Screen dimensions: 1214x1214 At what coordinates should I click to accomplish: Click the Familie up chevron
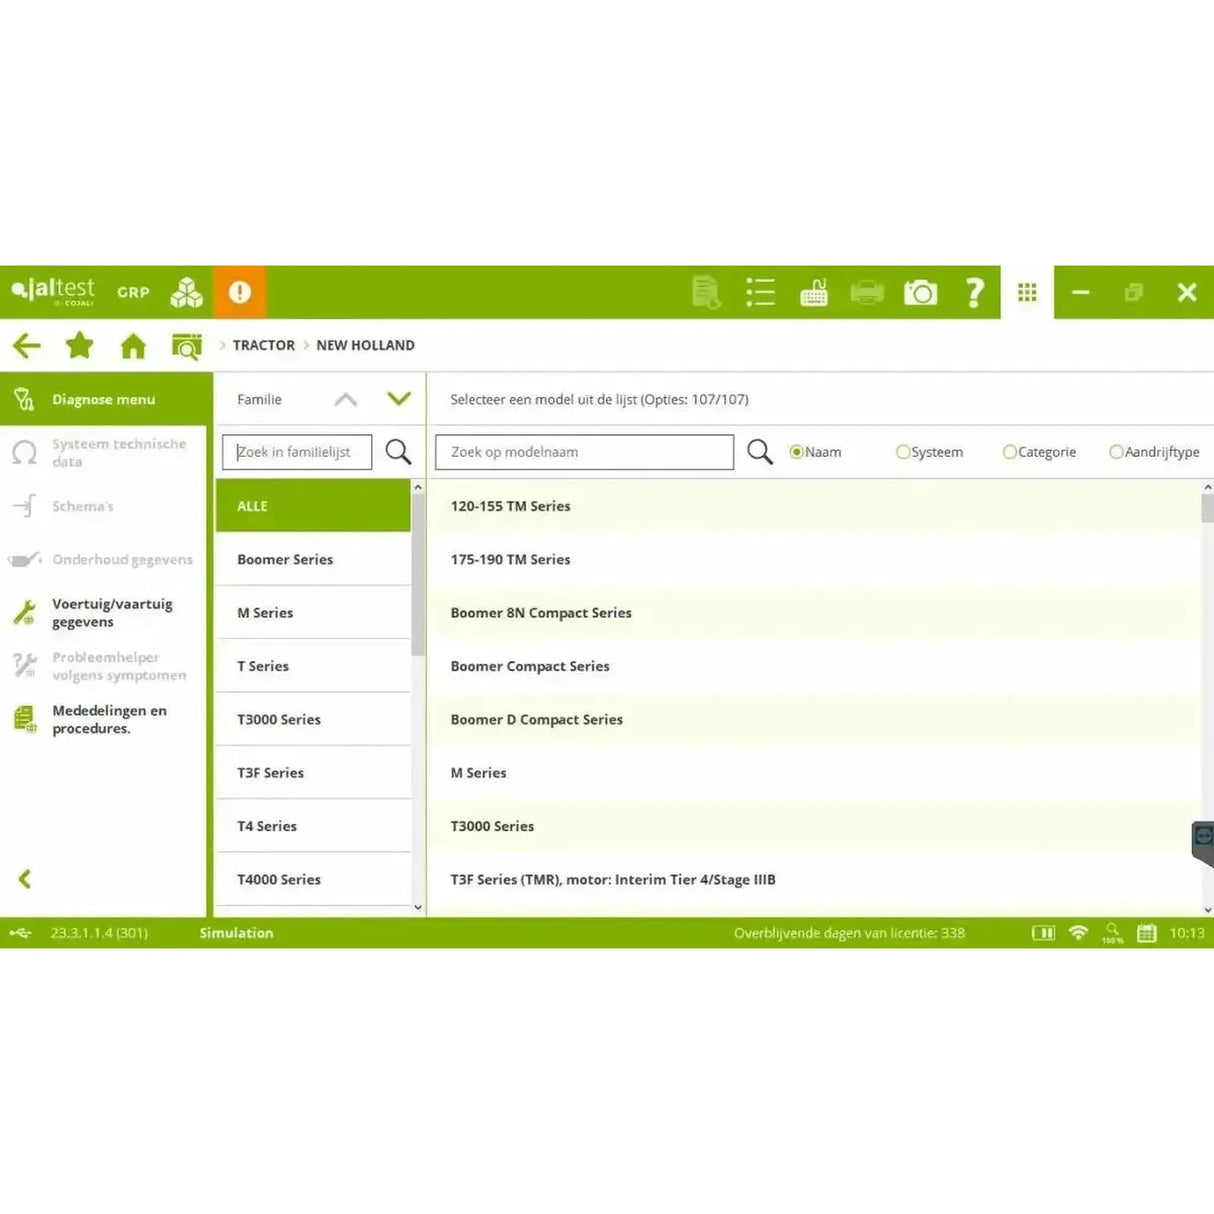(x=346, y=399)
